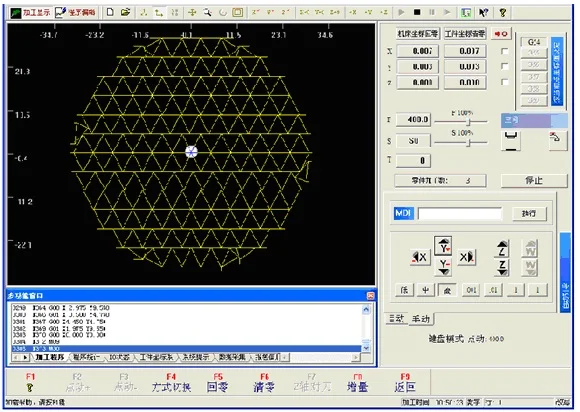Viewport: 580px width, 412px height.
Task: Switch to the 手动 tab
Action: point(421,318)
